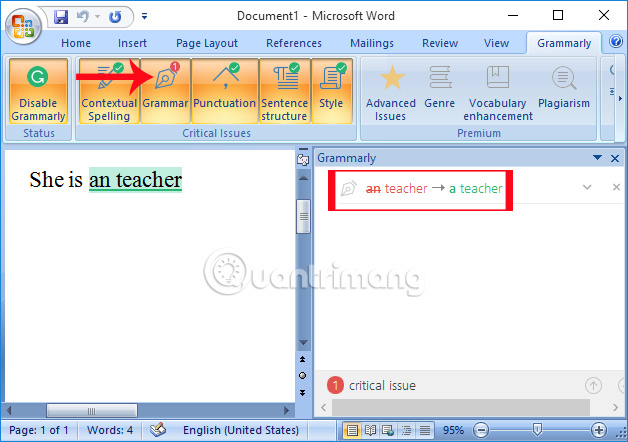Click the 'Words: 4' counter
Screen dimensions: 628x442
pyautogui.click(x=110, y=430)
